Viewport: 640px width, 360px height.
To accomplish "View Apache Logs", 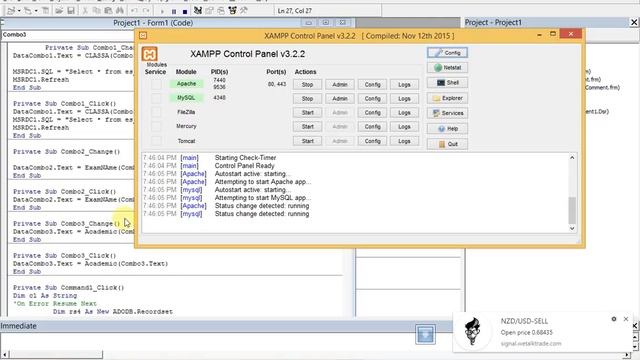I will (x=404, y=84).
